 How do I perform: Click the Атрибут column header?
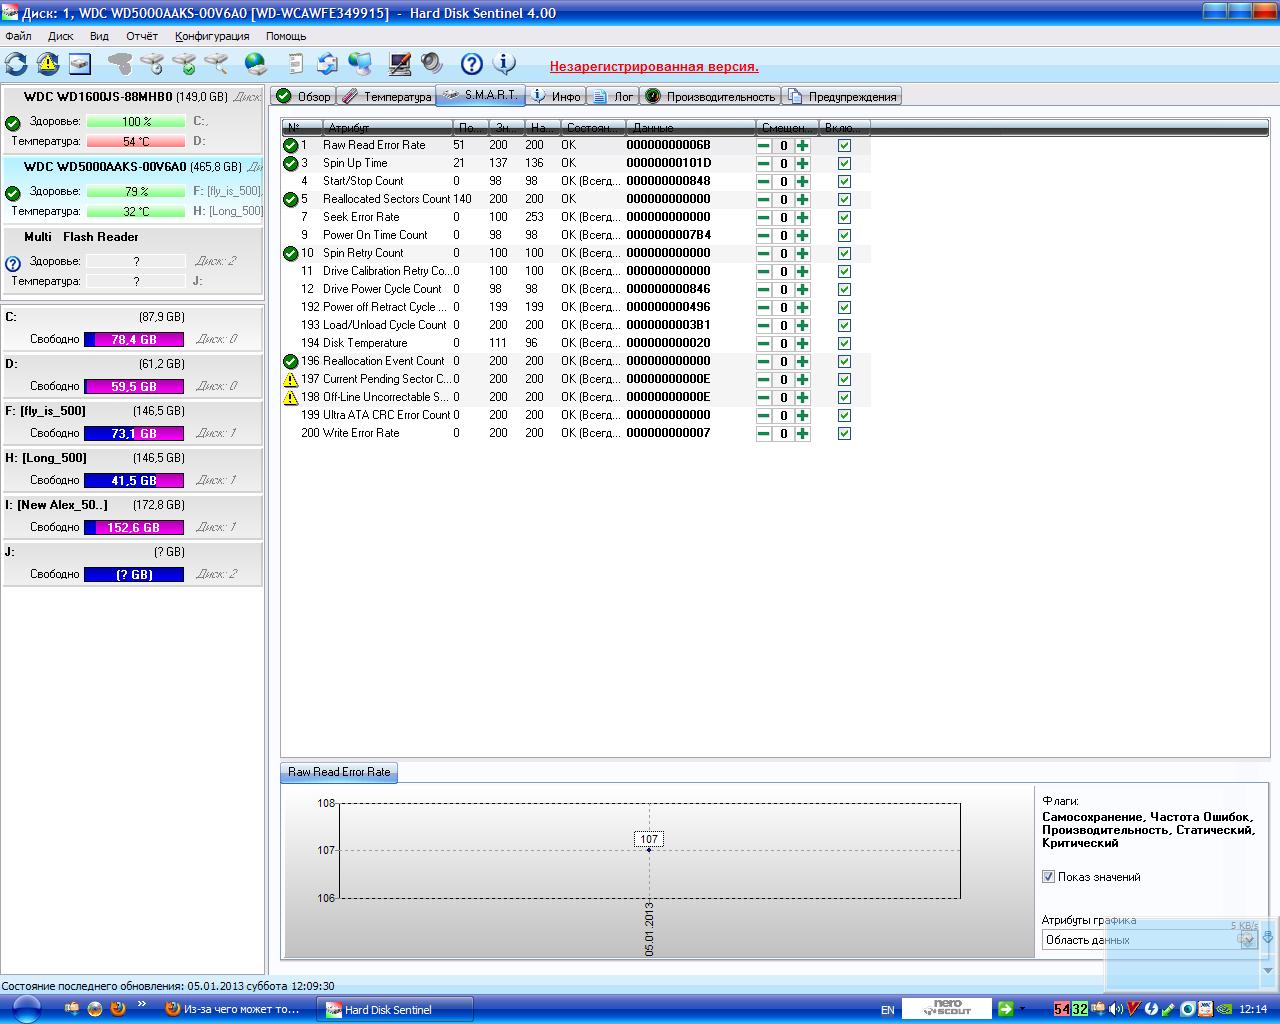click(x=387, y=128)
